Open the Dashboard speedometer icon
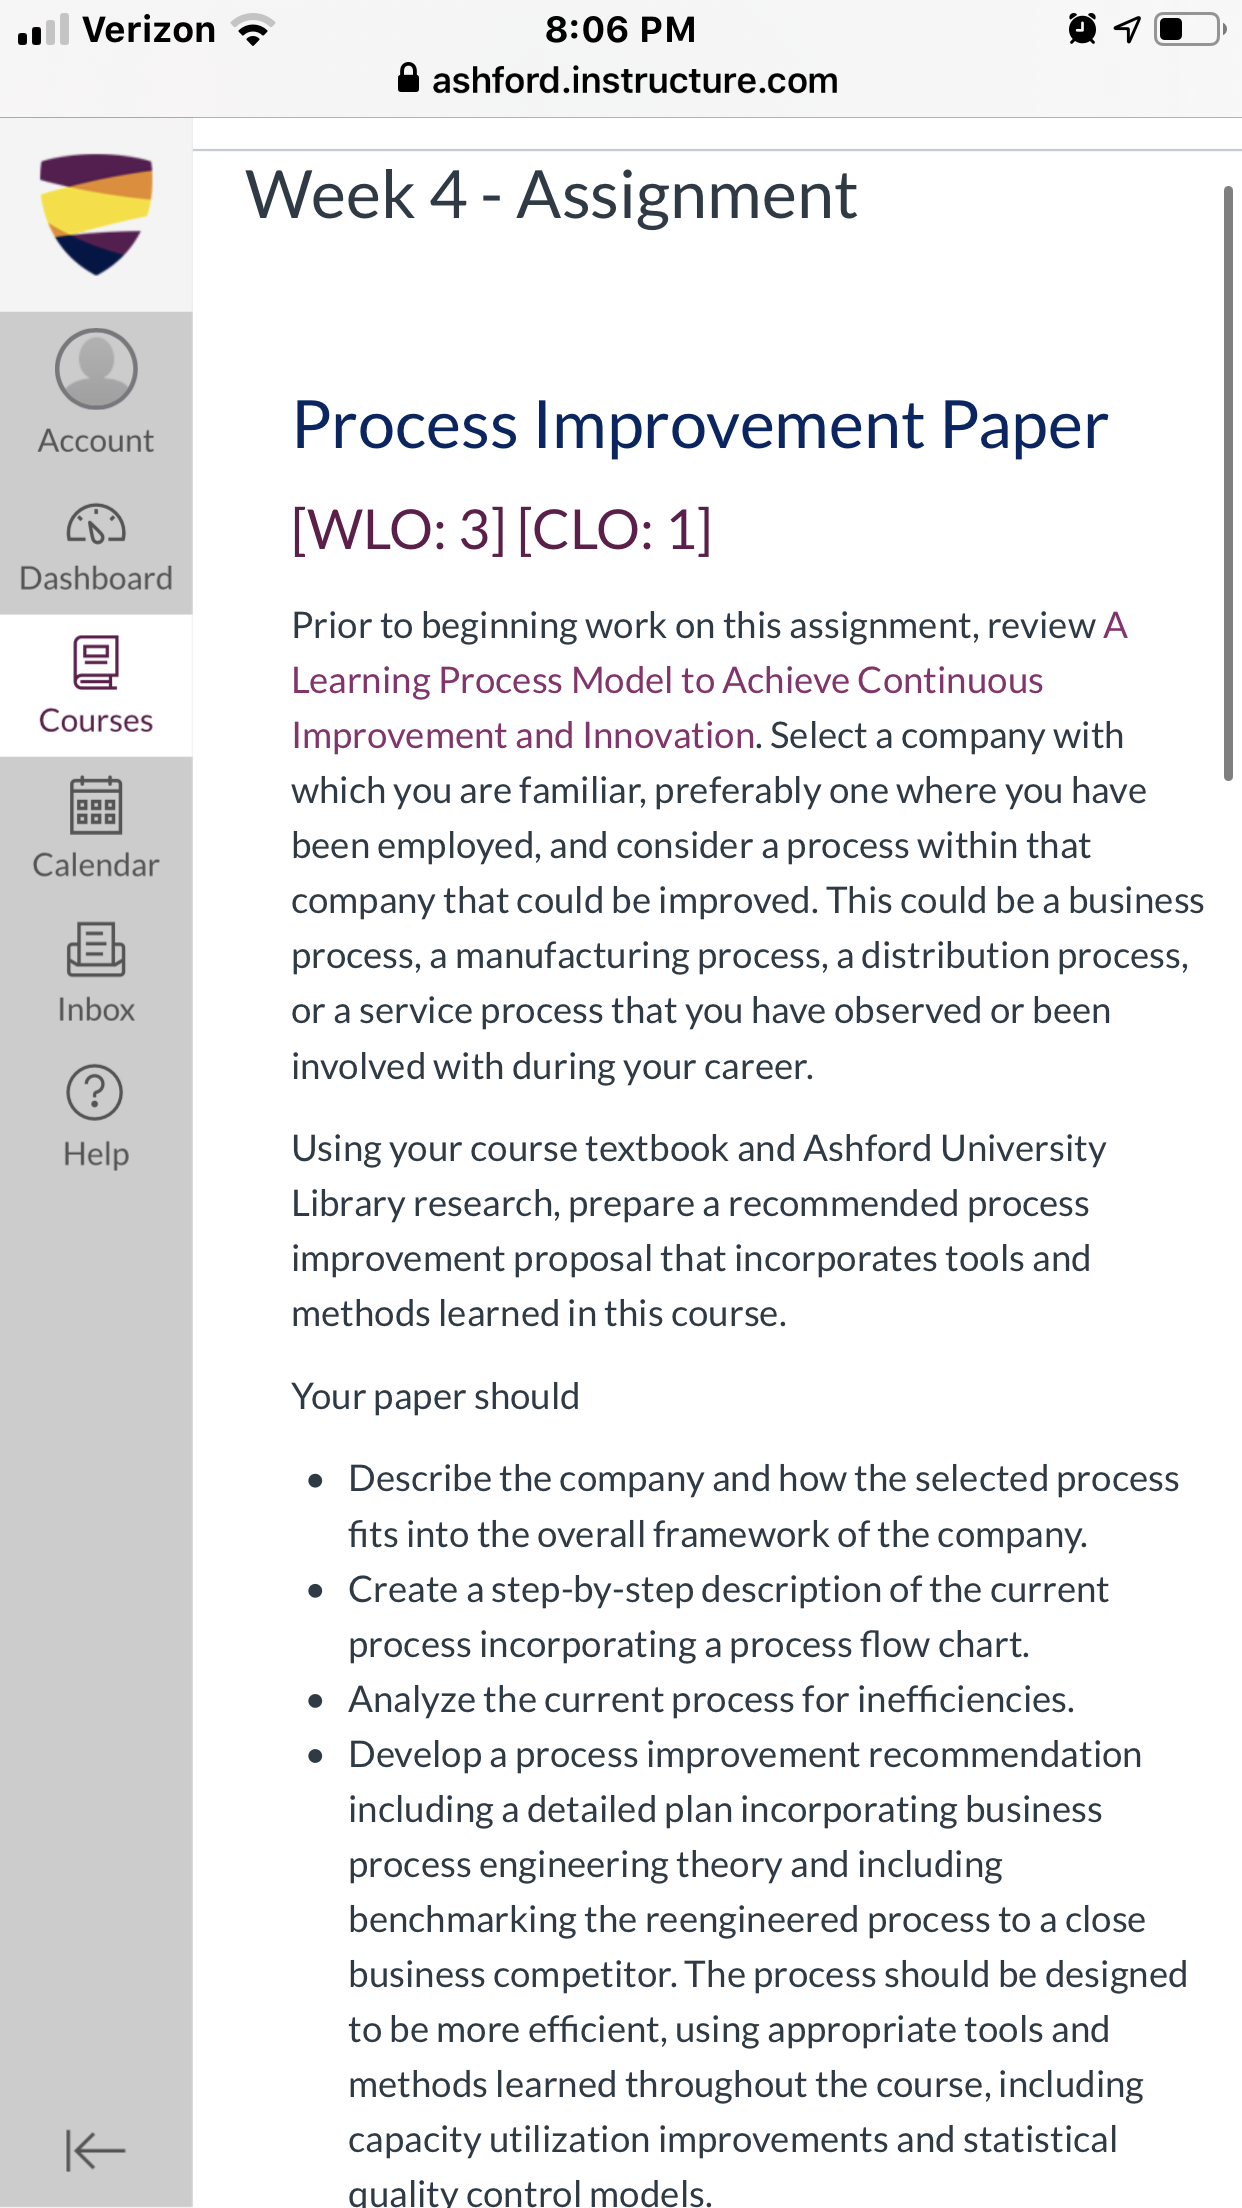The image size is (1242, 2208). 96,524
